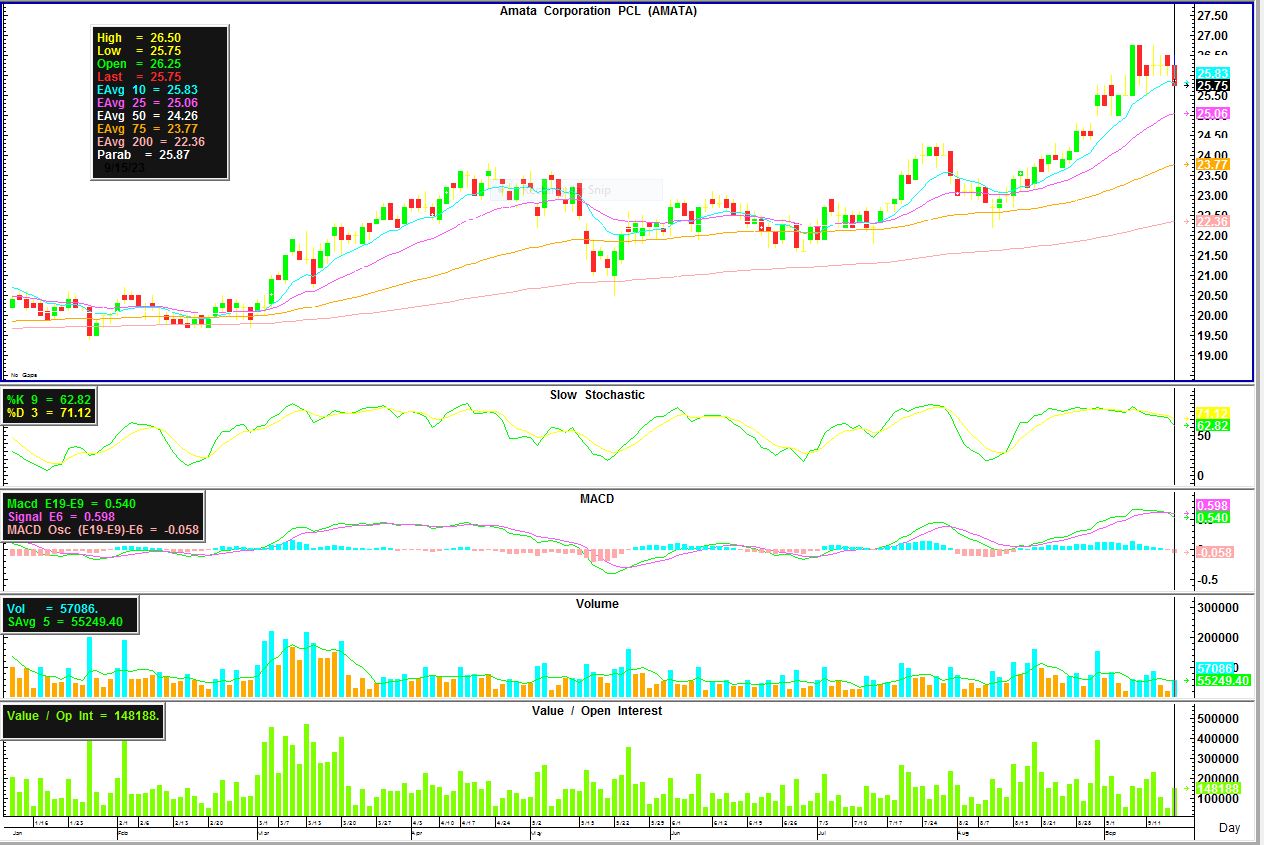Click the 23.00 price axis label
The height and width of the screenshot is (845, 1264).
(x=1212, y=196)
